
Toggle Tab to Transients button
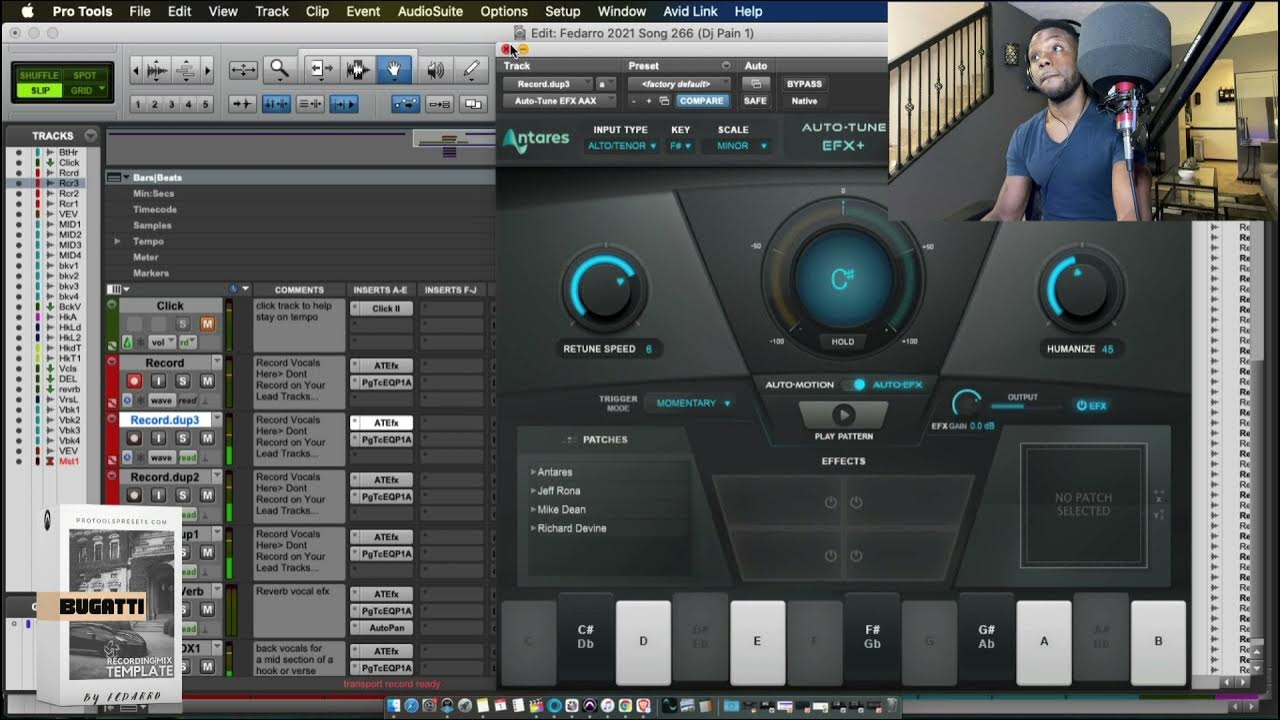click(242, 103)
